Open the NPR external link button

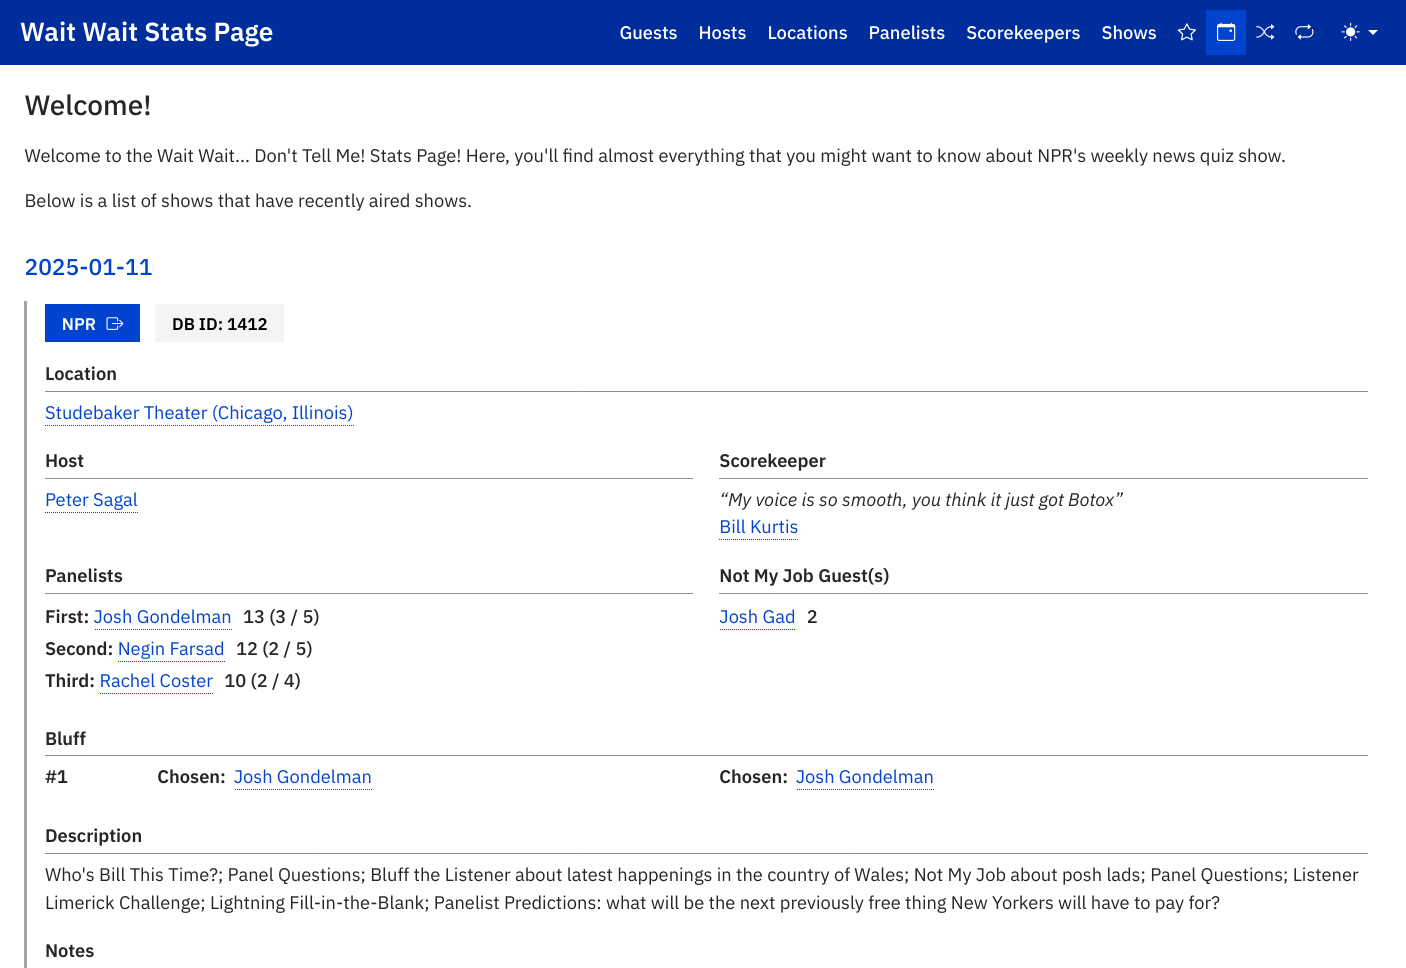92,324
